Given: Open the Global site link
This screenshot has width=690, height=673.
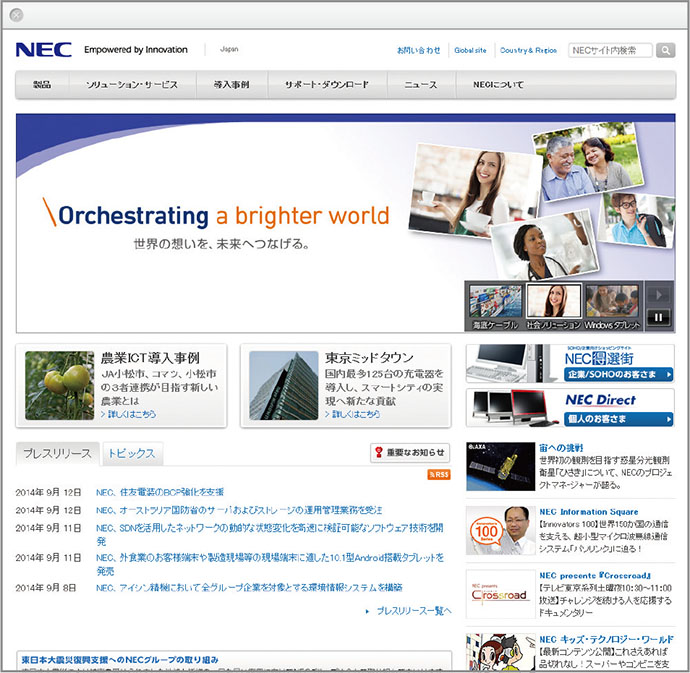Looking at the screenshot, I should [x=470, y=50].
